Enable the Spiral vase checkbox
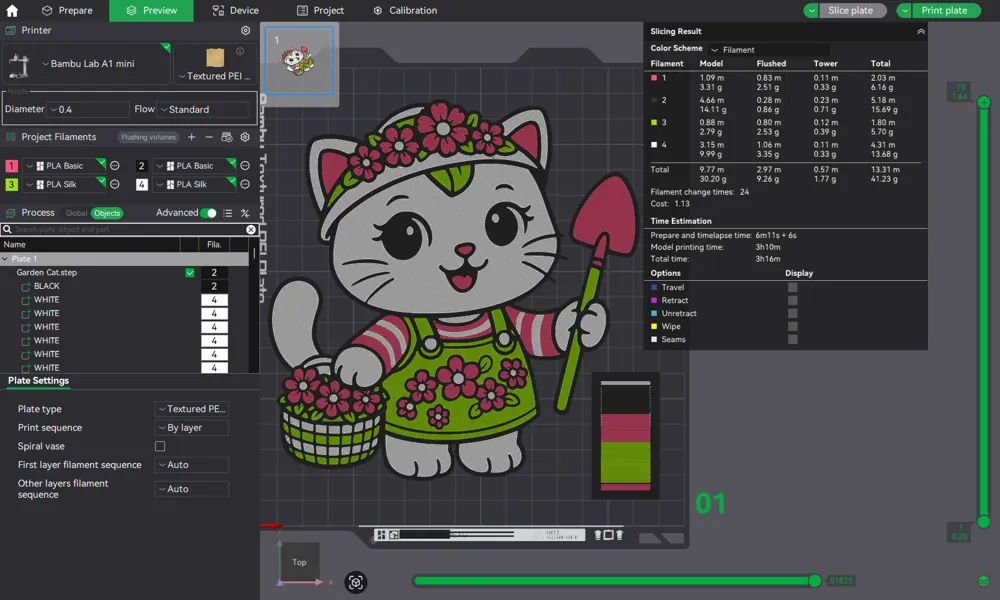Image resolution: width=1000 pixels, height=600 pixels. click(x=160, y=446)
